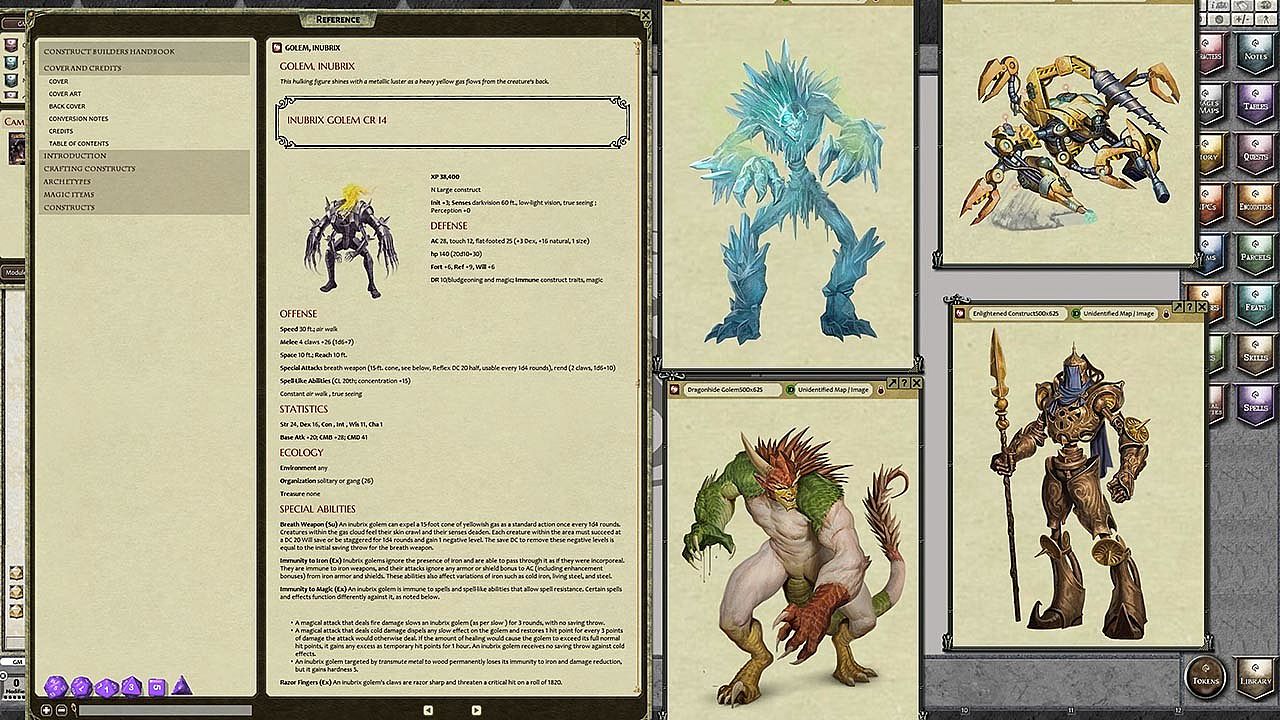Select the purple d10 die

click(106, 688)
